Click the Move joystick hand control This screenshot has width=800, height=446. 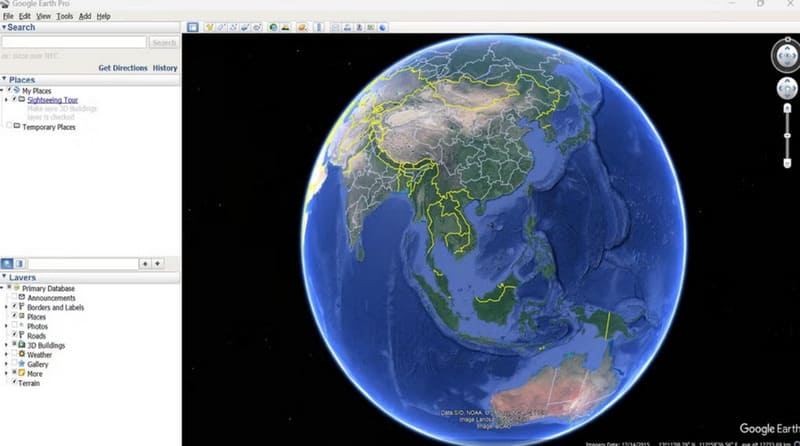784,90
